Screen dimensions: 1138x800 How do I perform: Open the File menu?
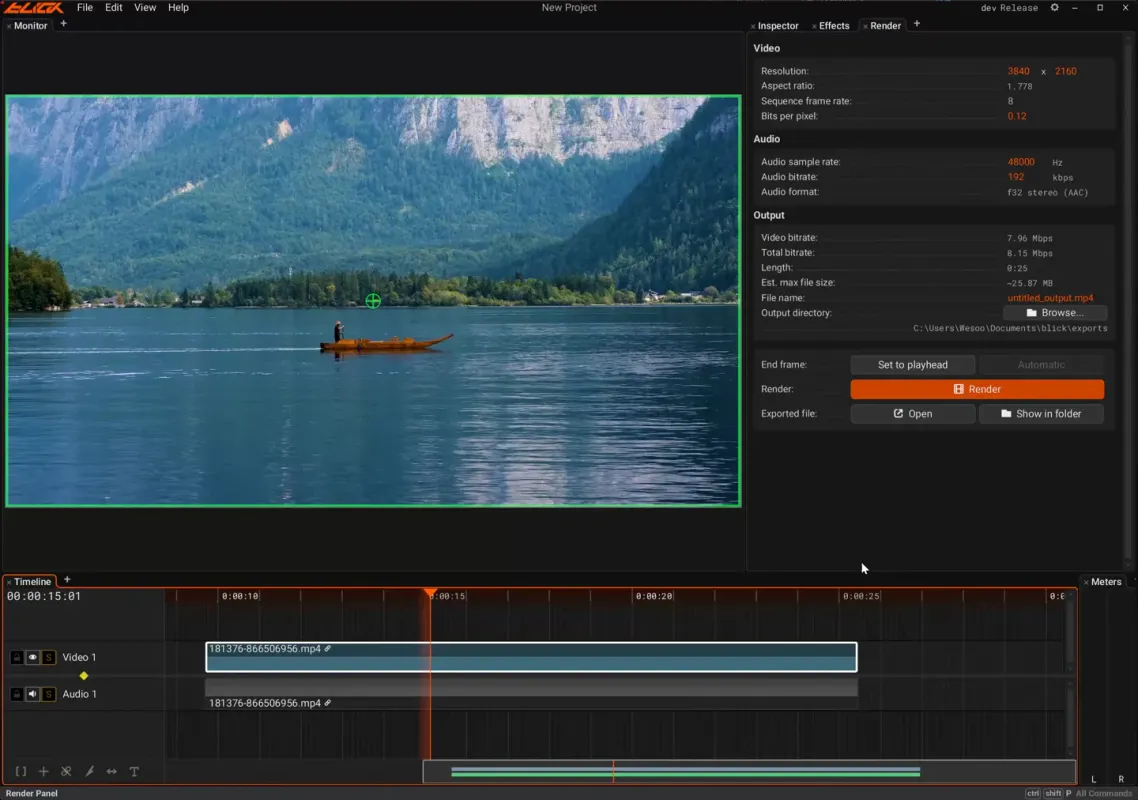[x=85, y=7]
